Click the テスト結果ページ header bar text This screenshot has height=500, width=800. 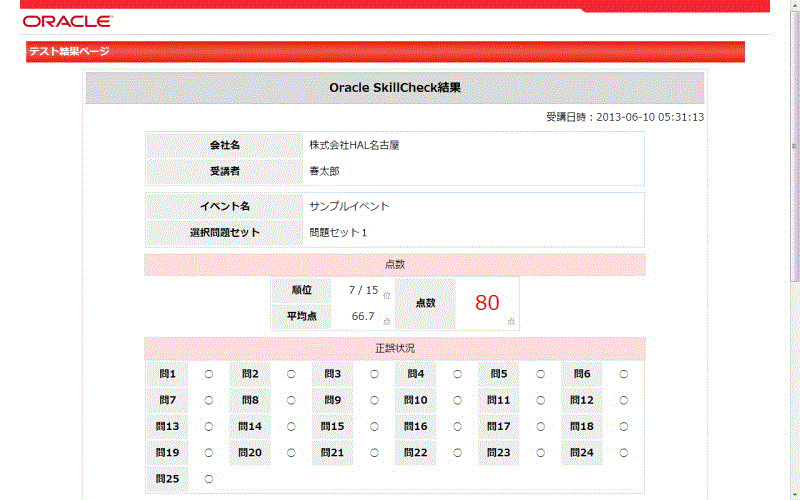[x=69, y=52]
